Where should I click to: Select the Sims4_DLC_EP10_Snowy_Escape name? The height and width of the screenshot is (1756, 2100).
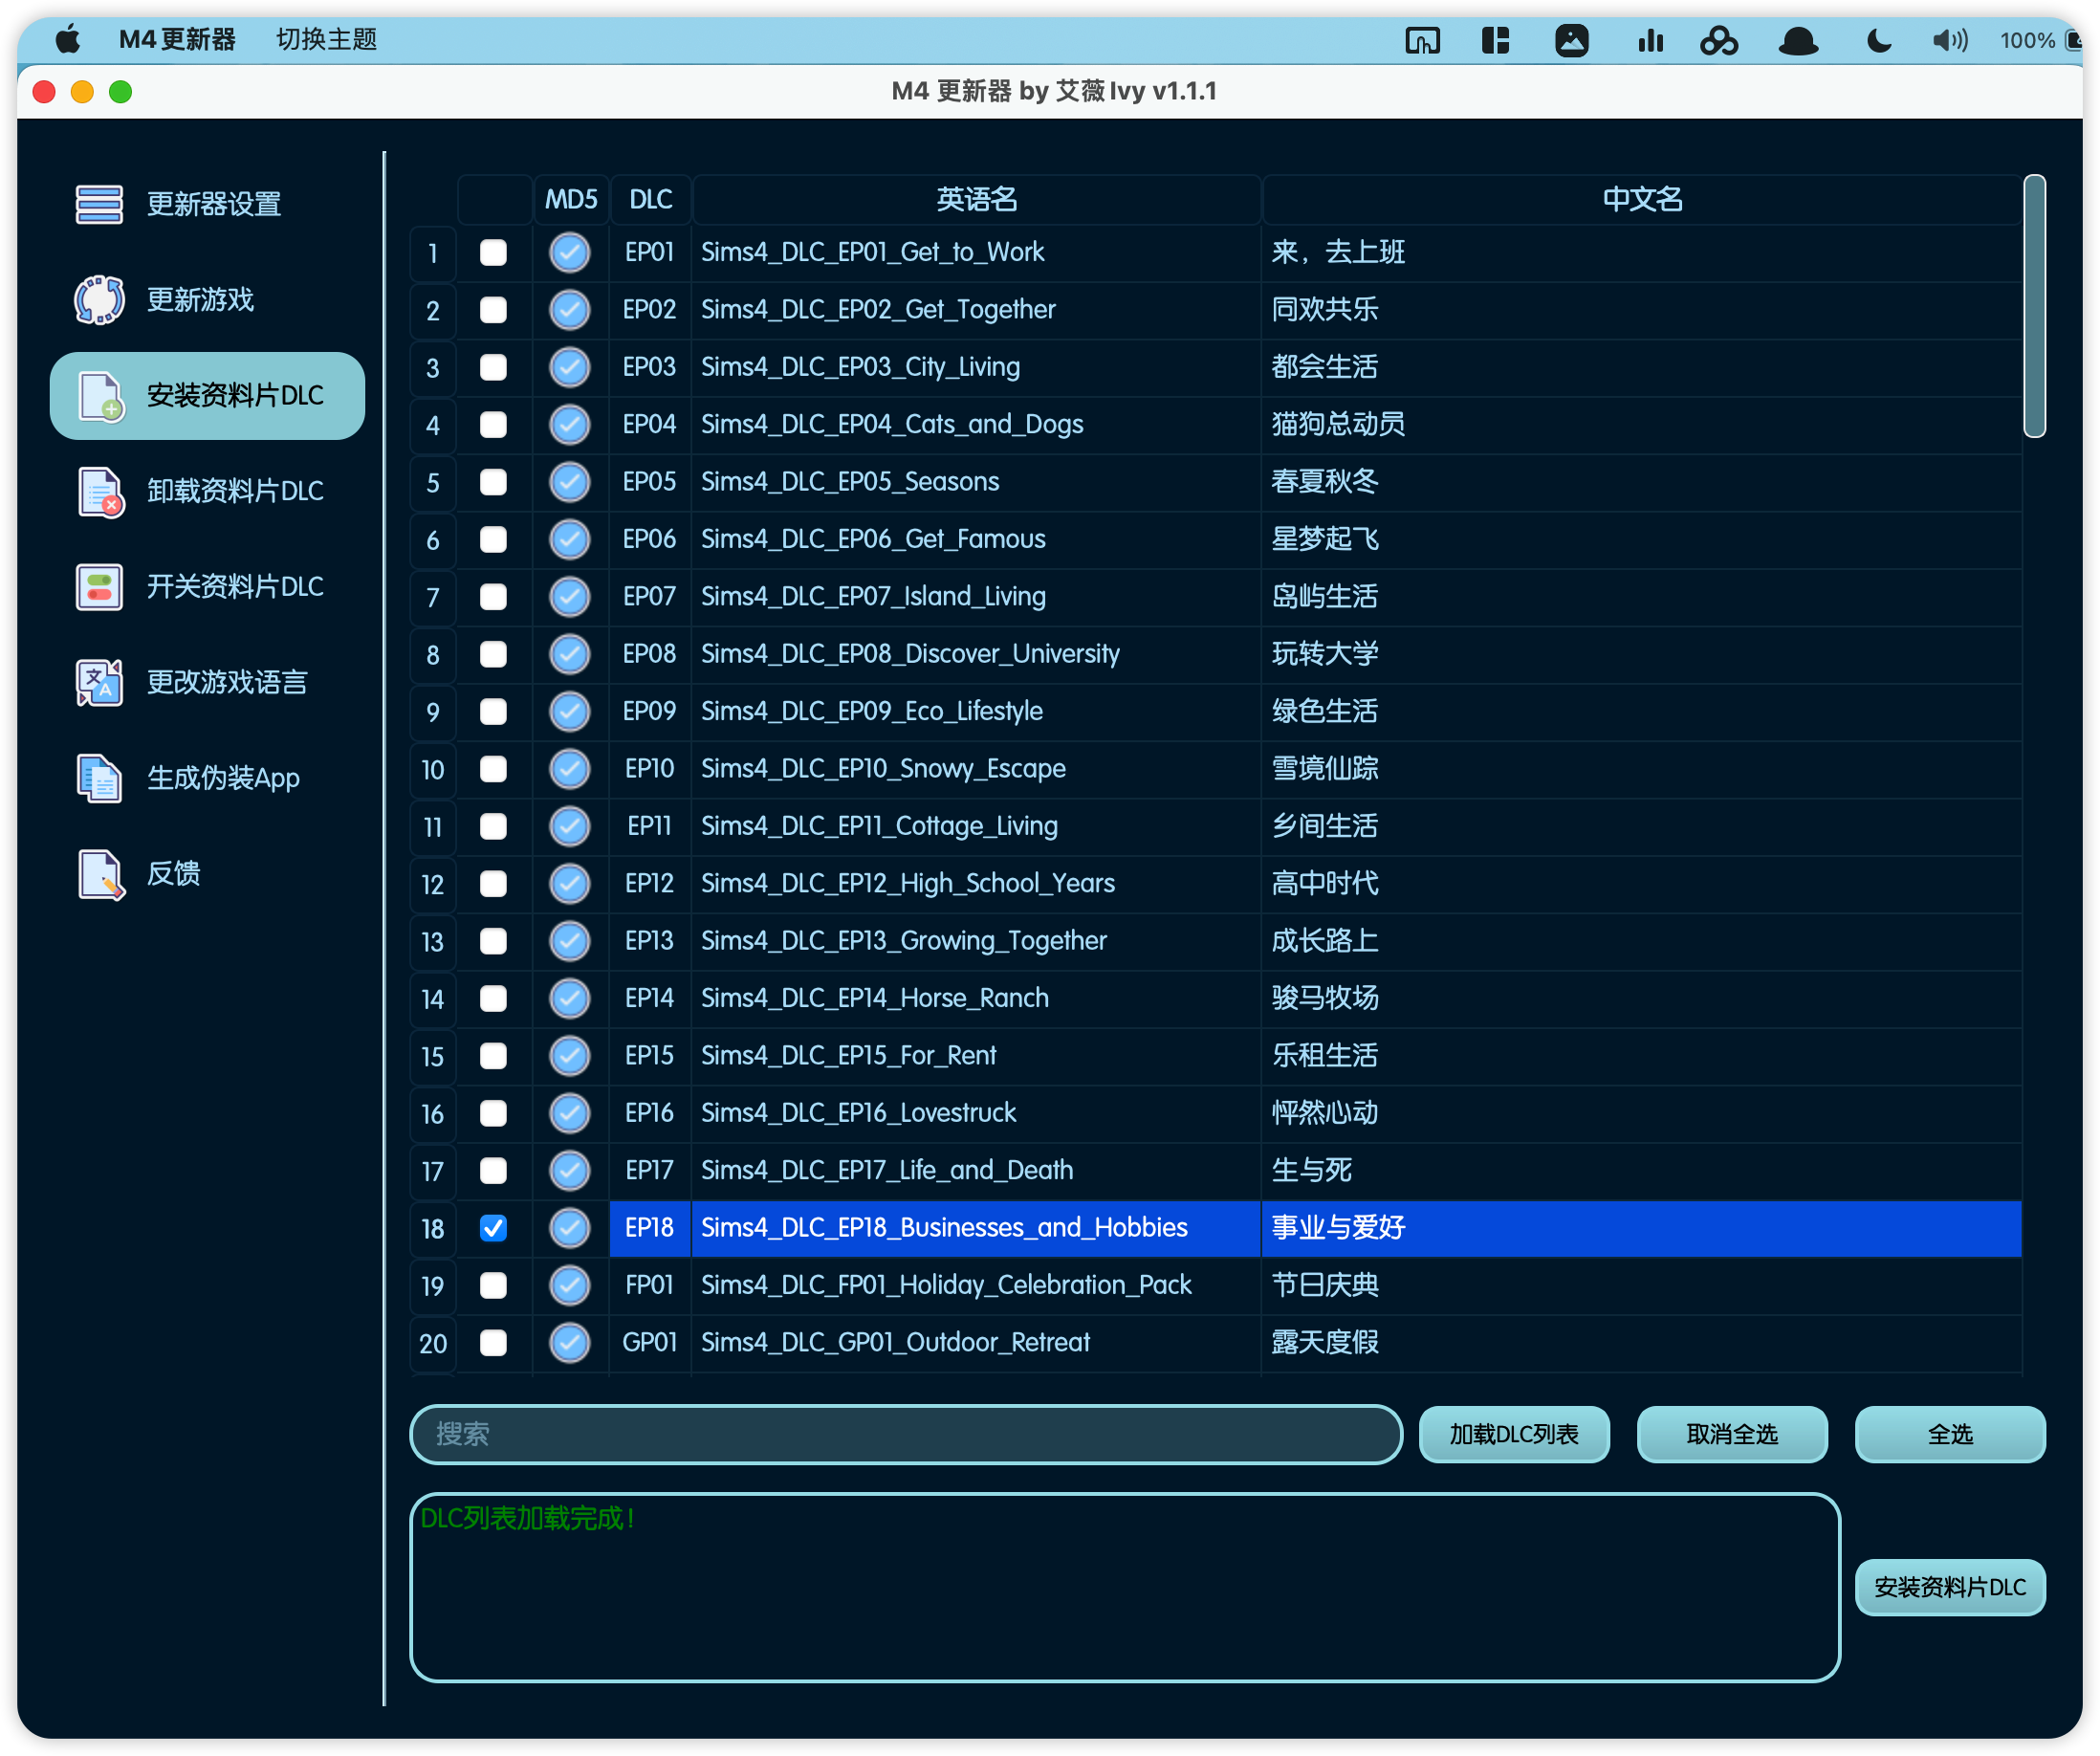coord(883,769)
